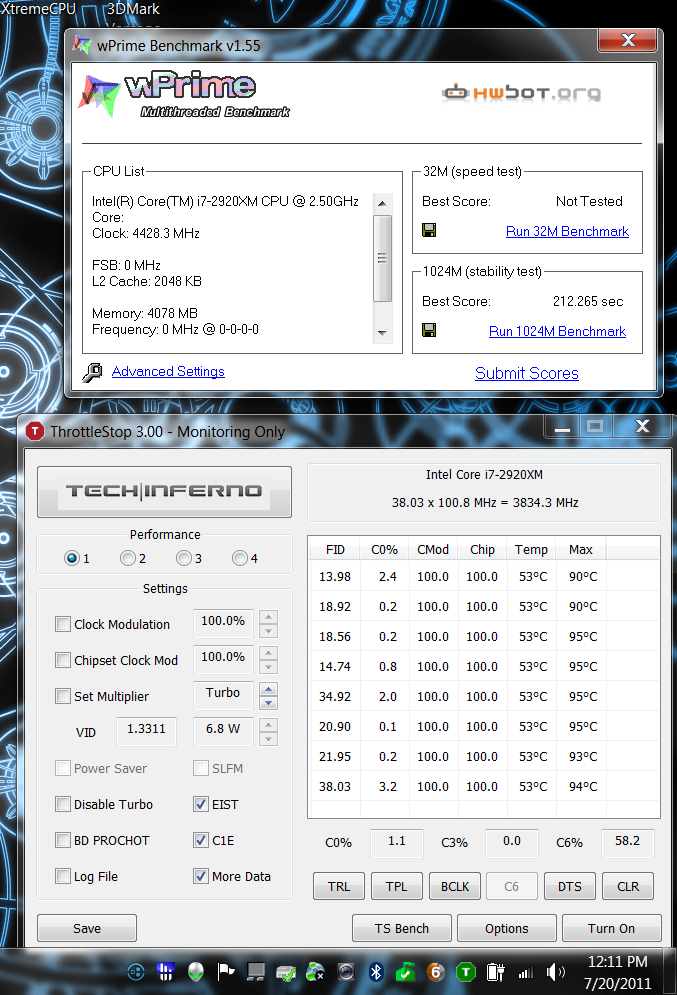The image size is (677, 995).
Task: Select performance profile 3 radio button
Action: (x=183, y=558)
